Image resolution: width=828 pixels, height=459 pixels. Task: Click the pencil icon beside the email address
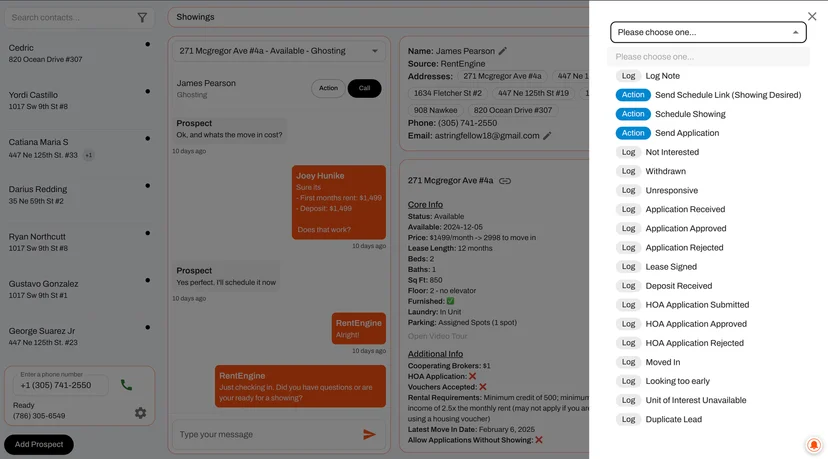click(x=547, y=136)
